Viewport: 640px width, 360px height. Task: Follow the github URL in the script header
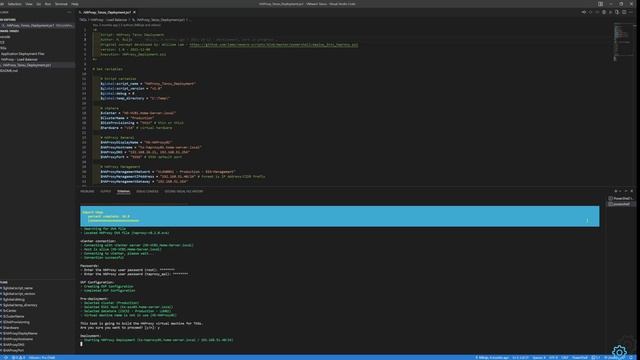273,44
